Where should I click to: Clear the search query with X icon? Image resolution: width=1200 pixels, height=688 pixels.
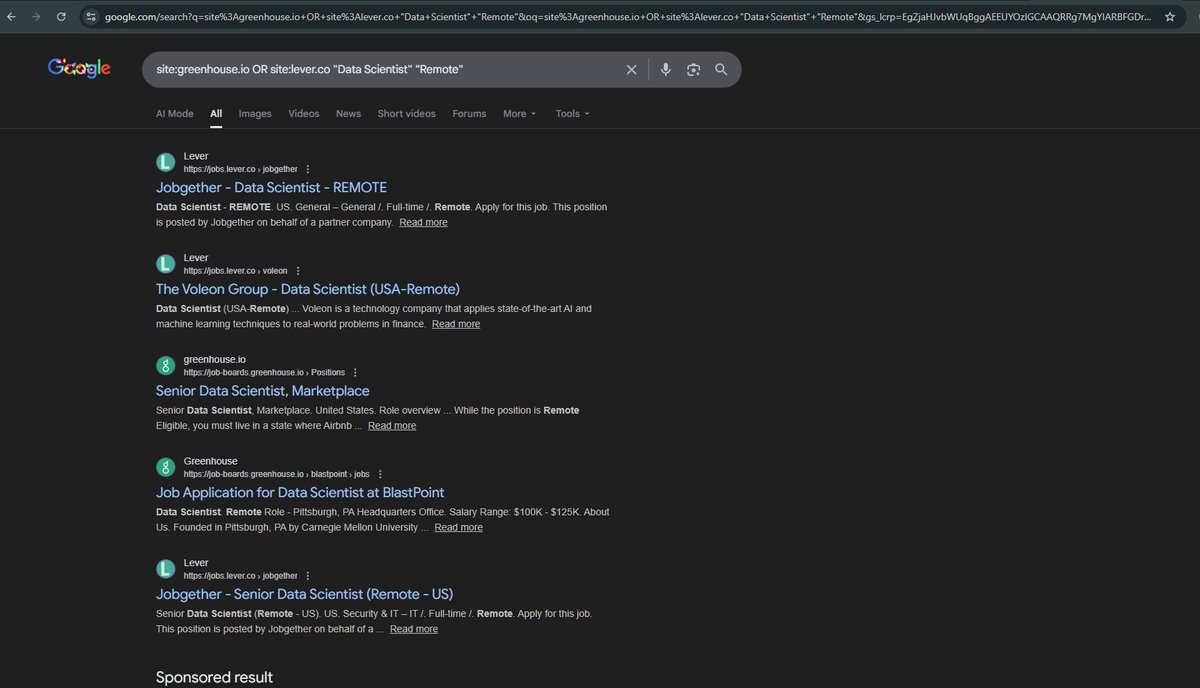point(631,70)
